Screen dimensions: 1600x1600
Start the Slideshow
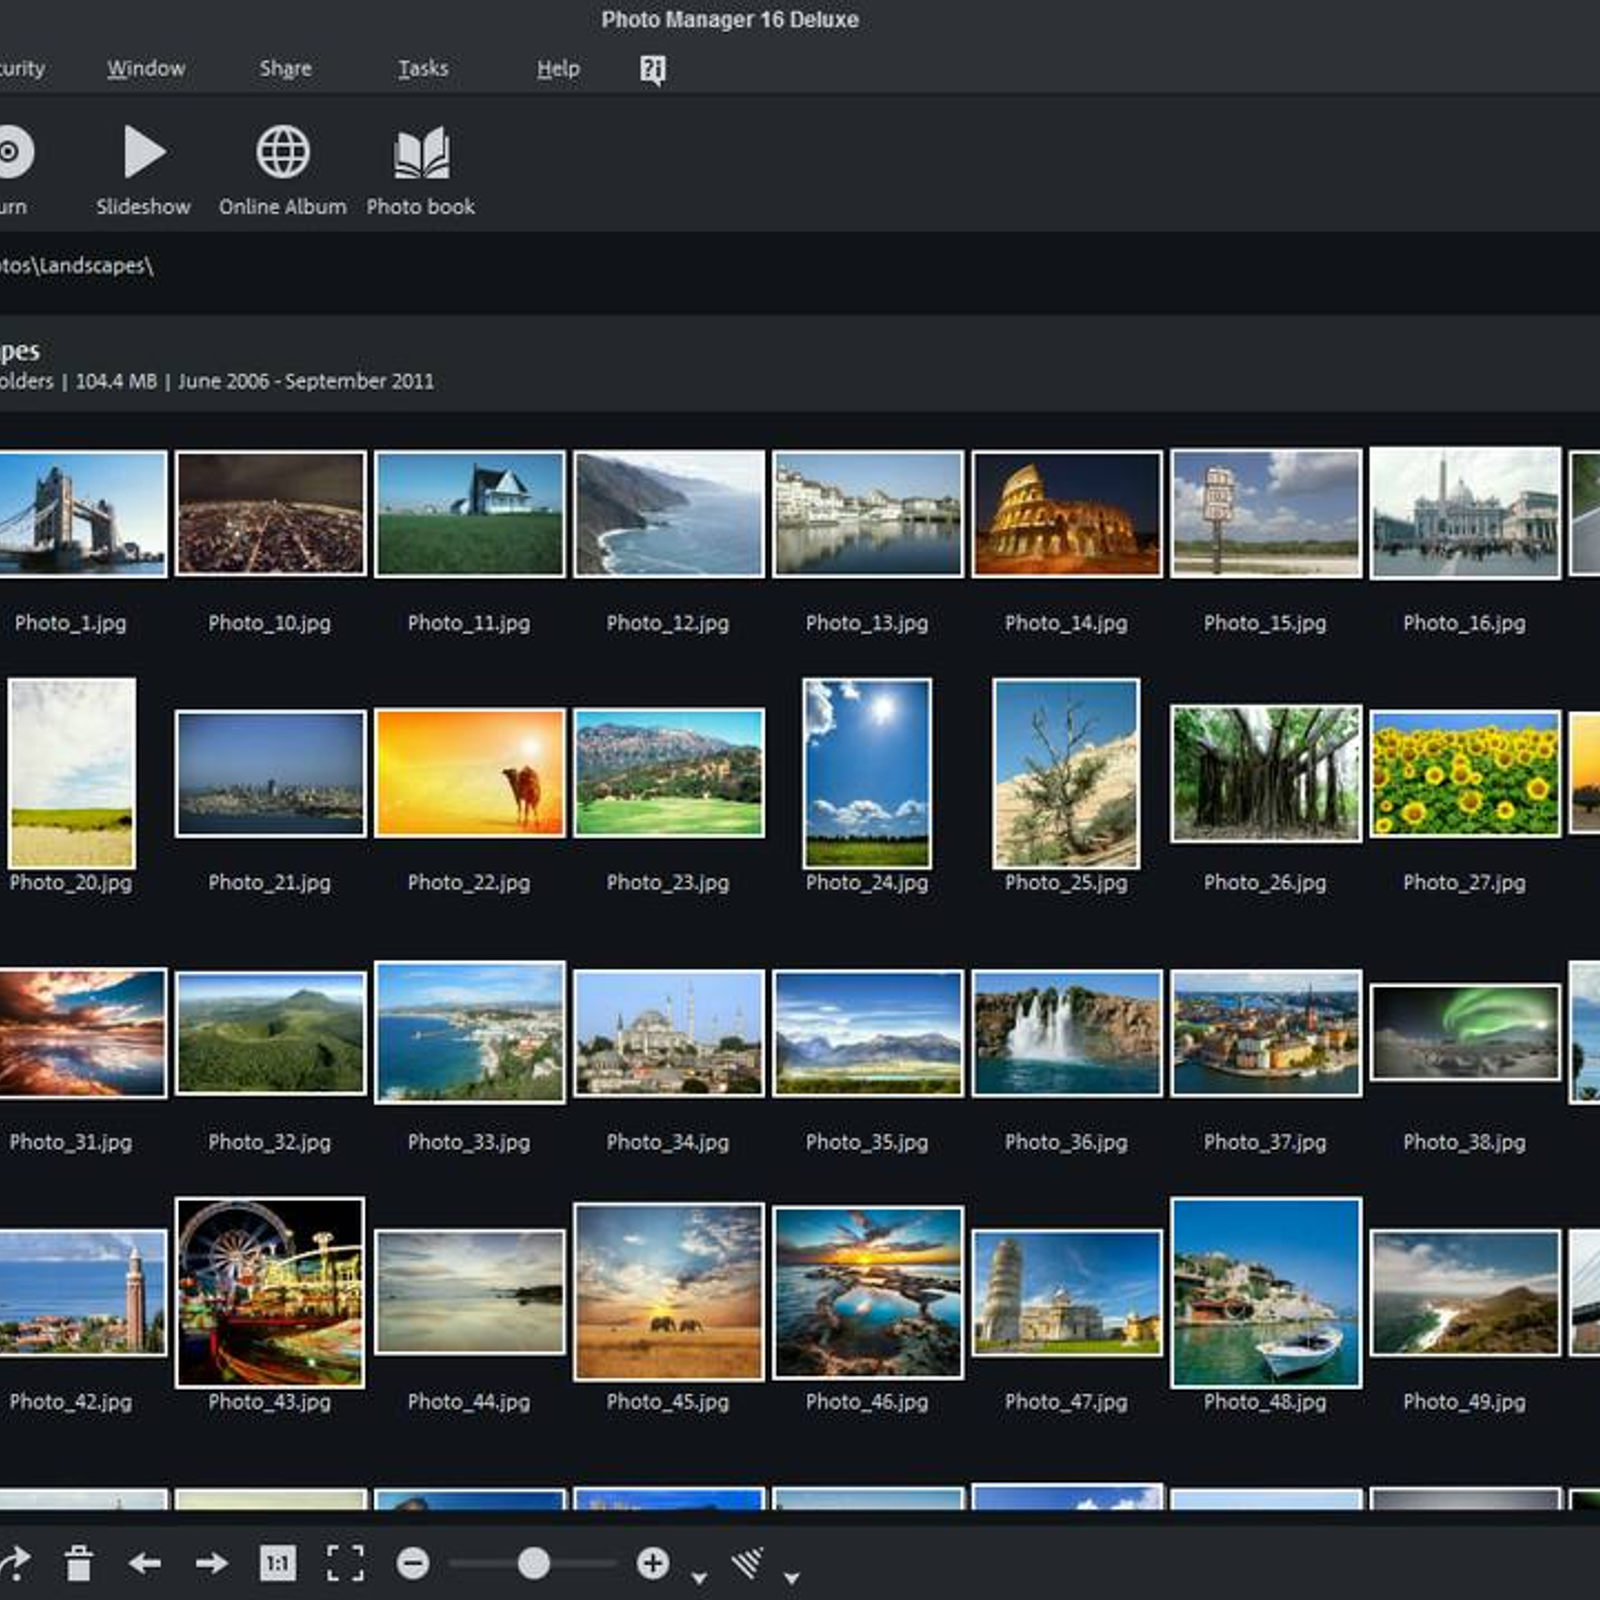click(x=144, y=170)
